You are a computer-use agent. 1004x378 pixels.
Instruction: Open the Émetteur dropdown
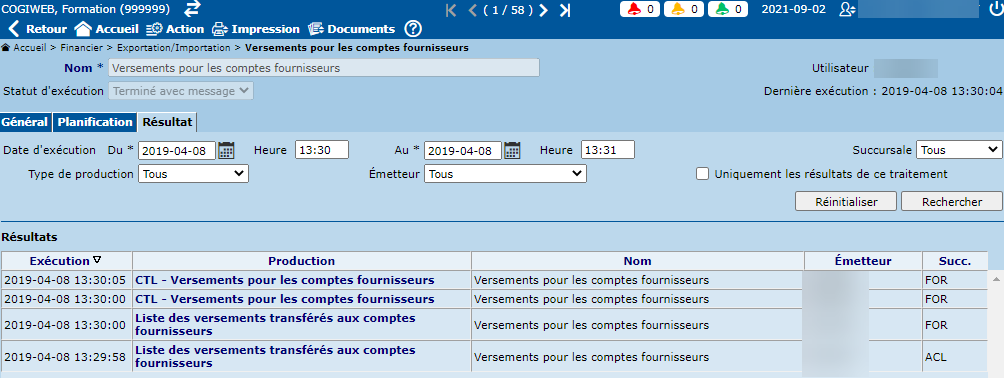[x=505, y=174]
